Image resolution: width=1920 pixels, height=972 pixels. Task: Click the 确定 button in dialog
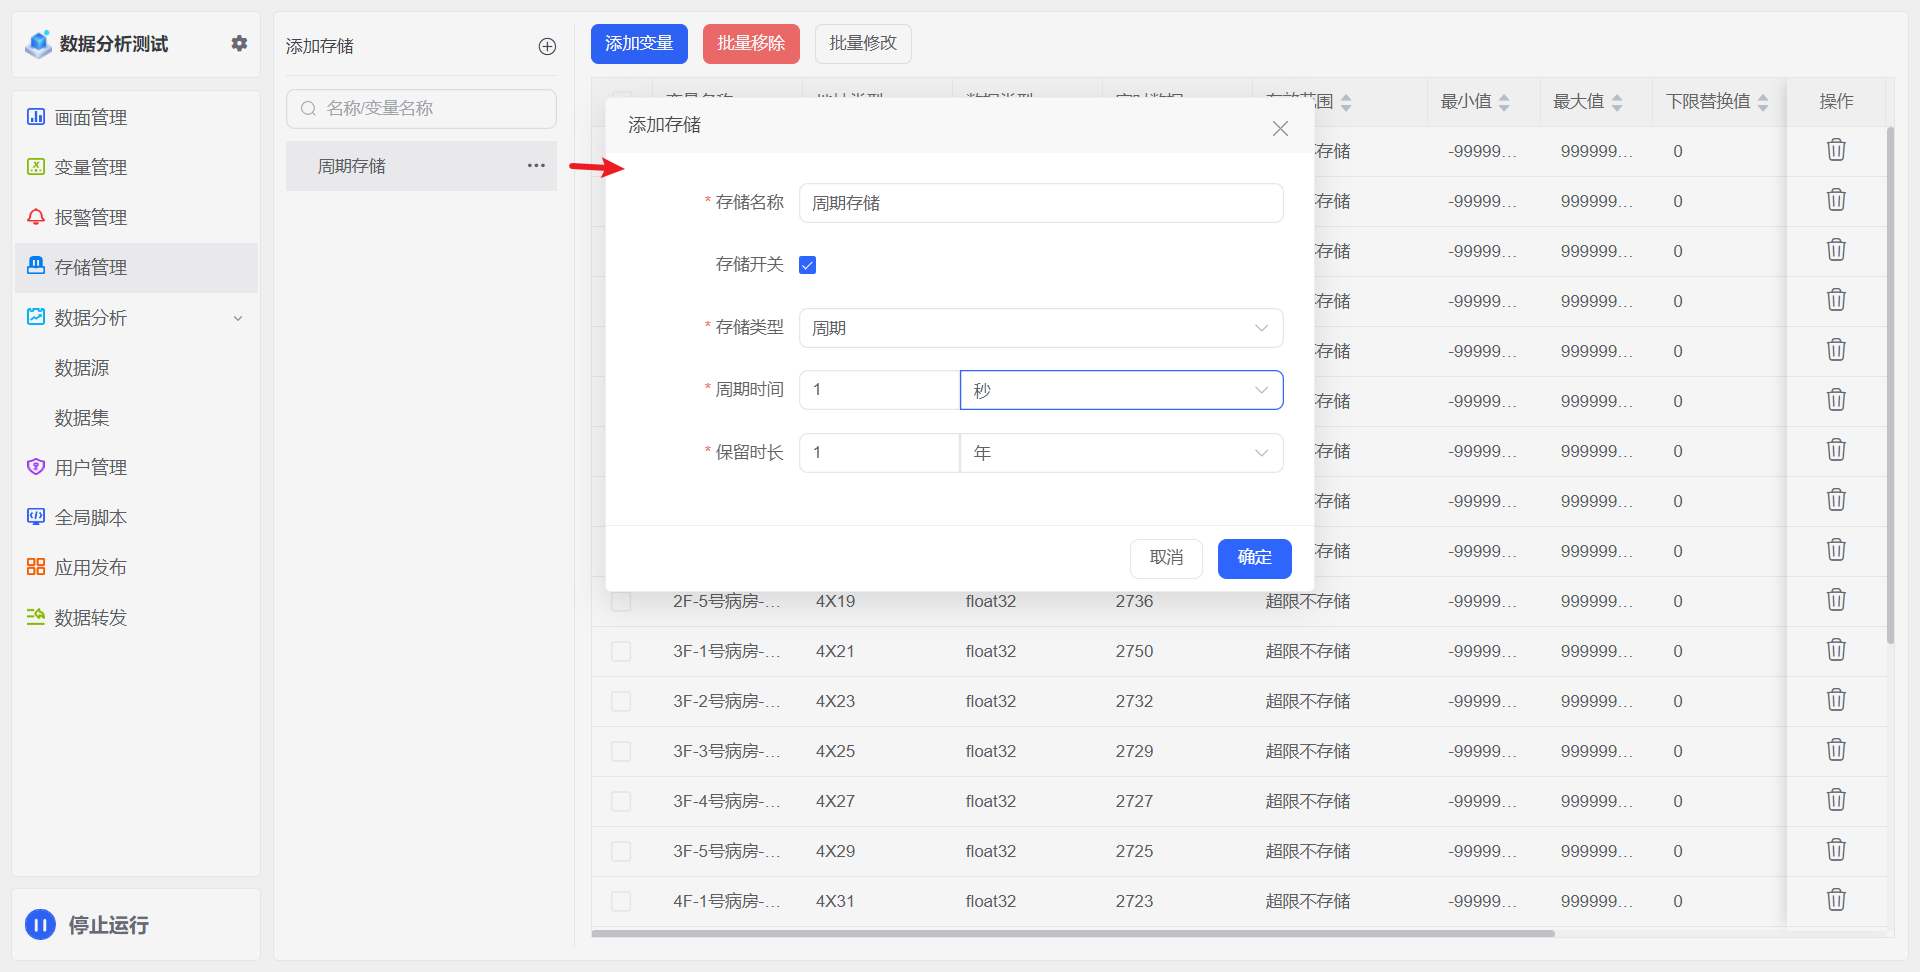(1254, 558)
